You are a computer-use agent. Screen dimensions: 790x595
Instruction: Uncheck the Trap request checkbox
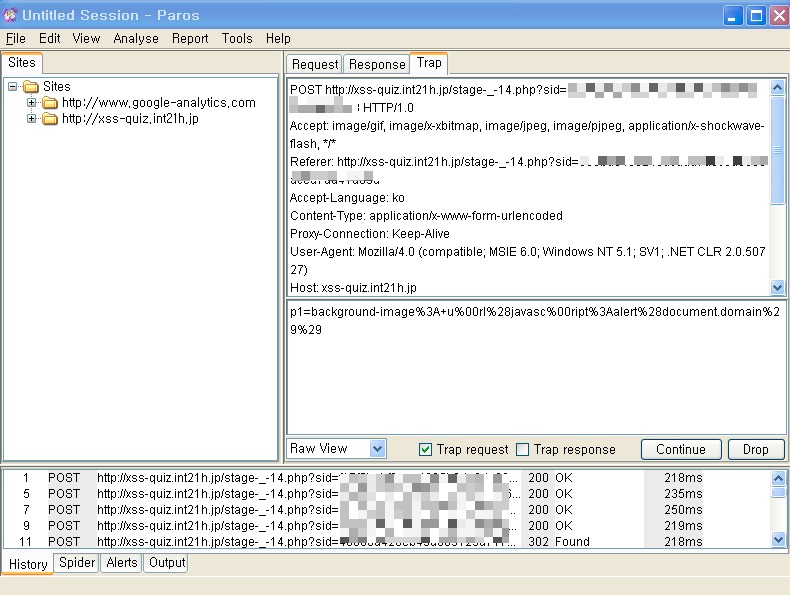pyautogui.click(x=425, y=450)
